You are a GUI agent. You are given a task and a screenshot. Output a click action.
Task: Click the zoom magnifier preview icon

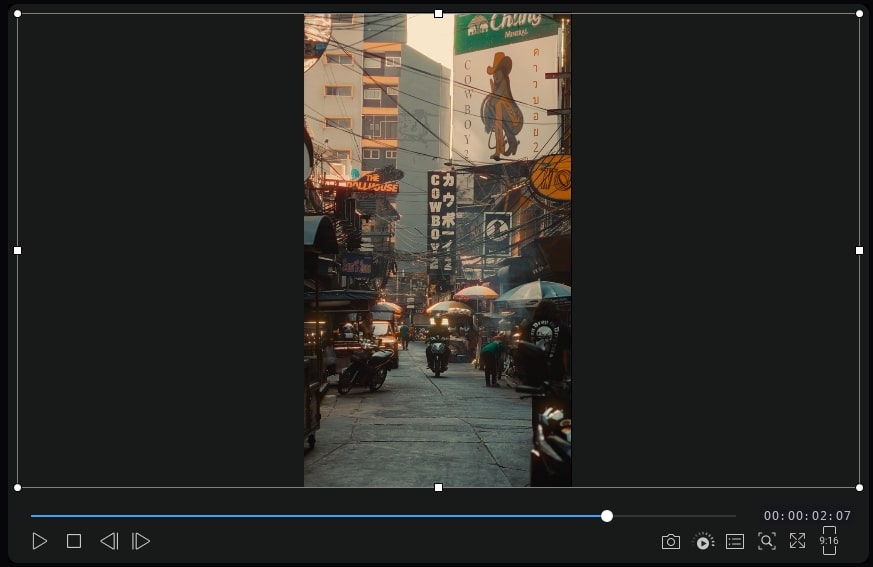(x=767, y=541)
